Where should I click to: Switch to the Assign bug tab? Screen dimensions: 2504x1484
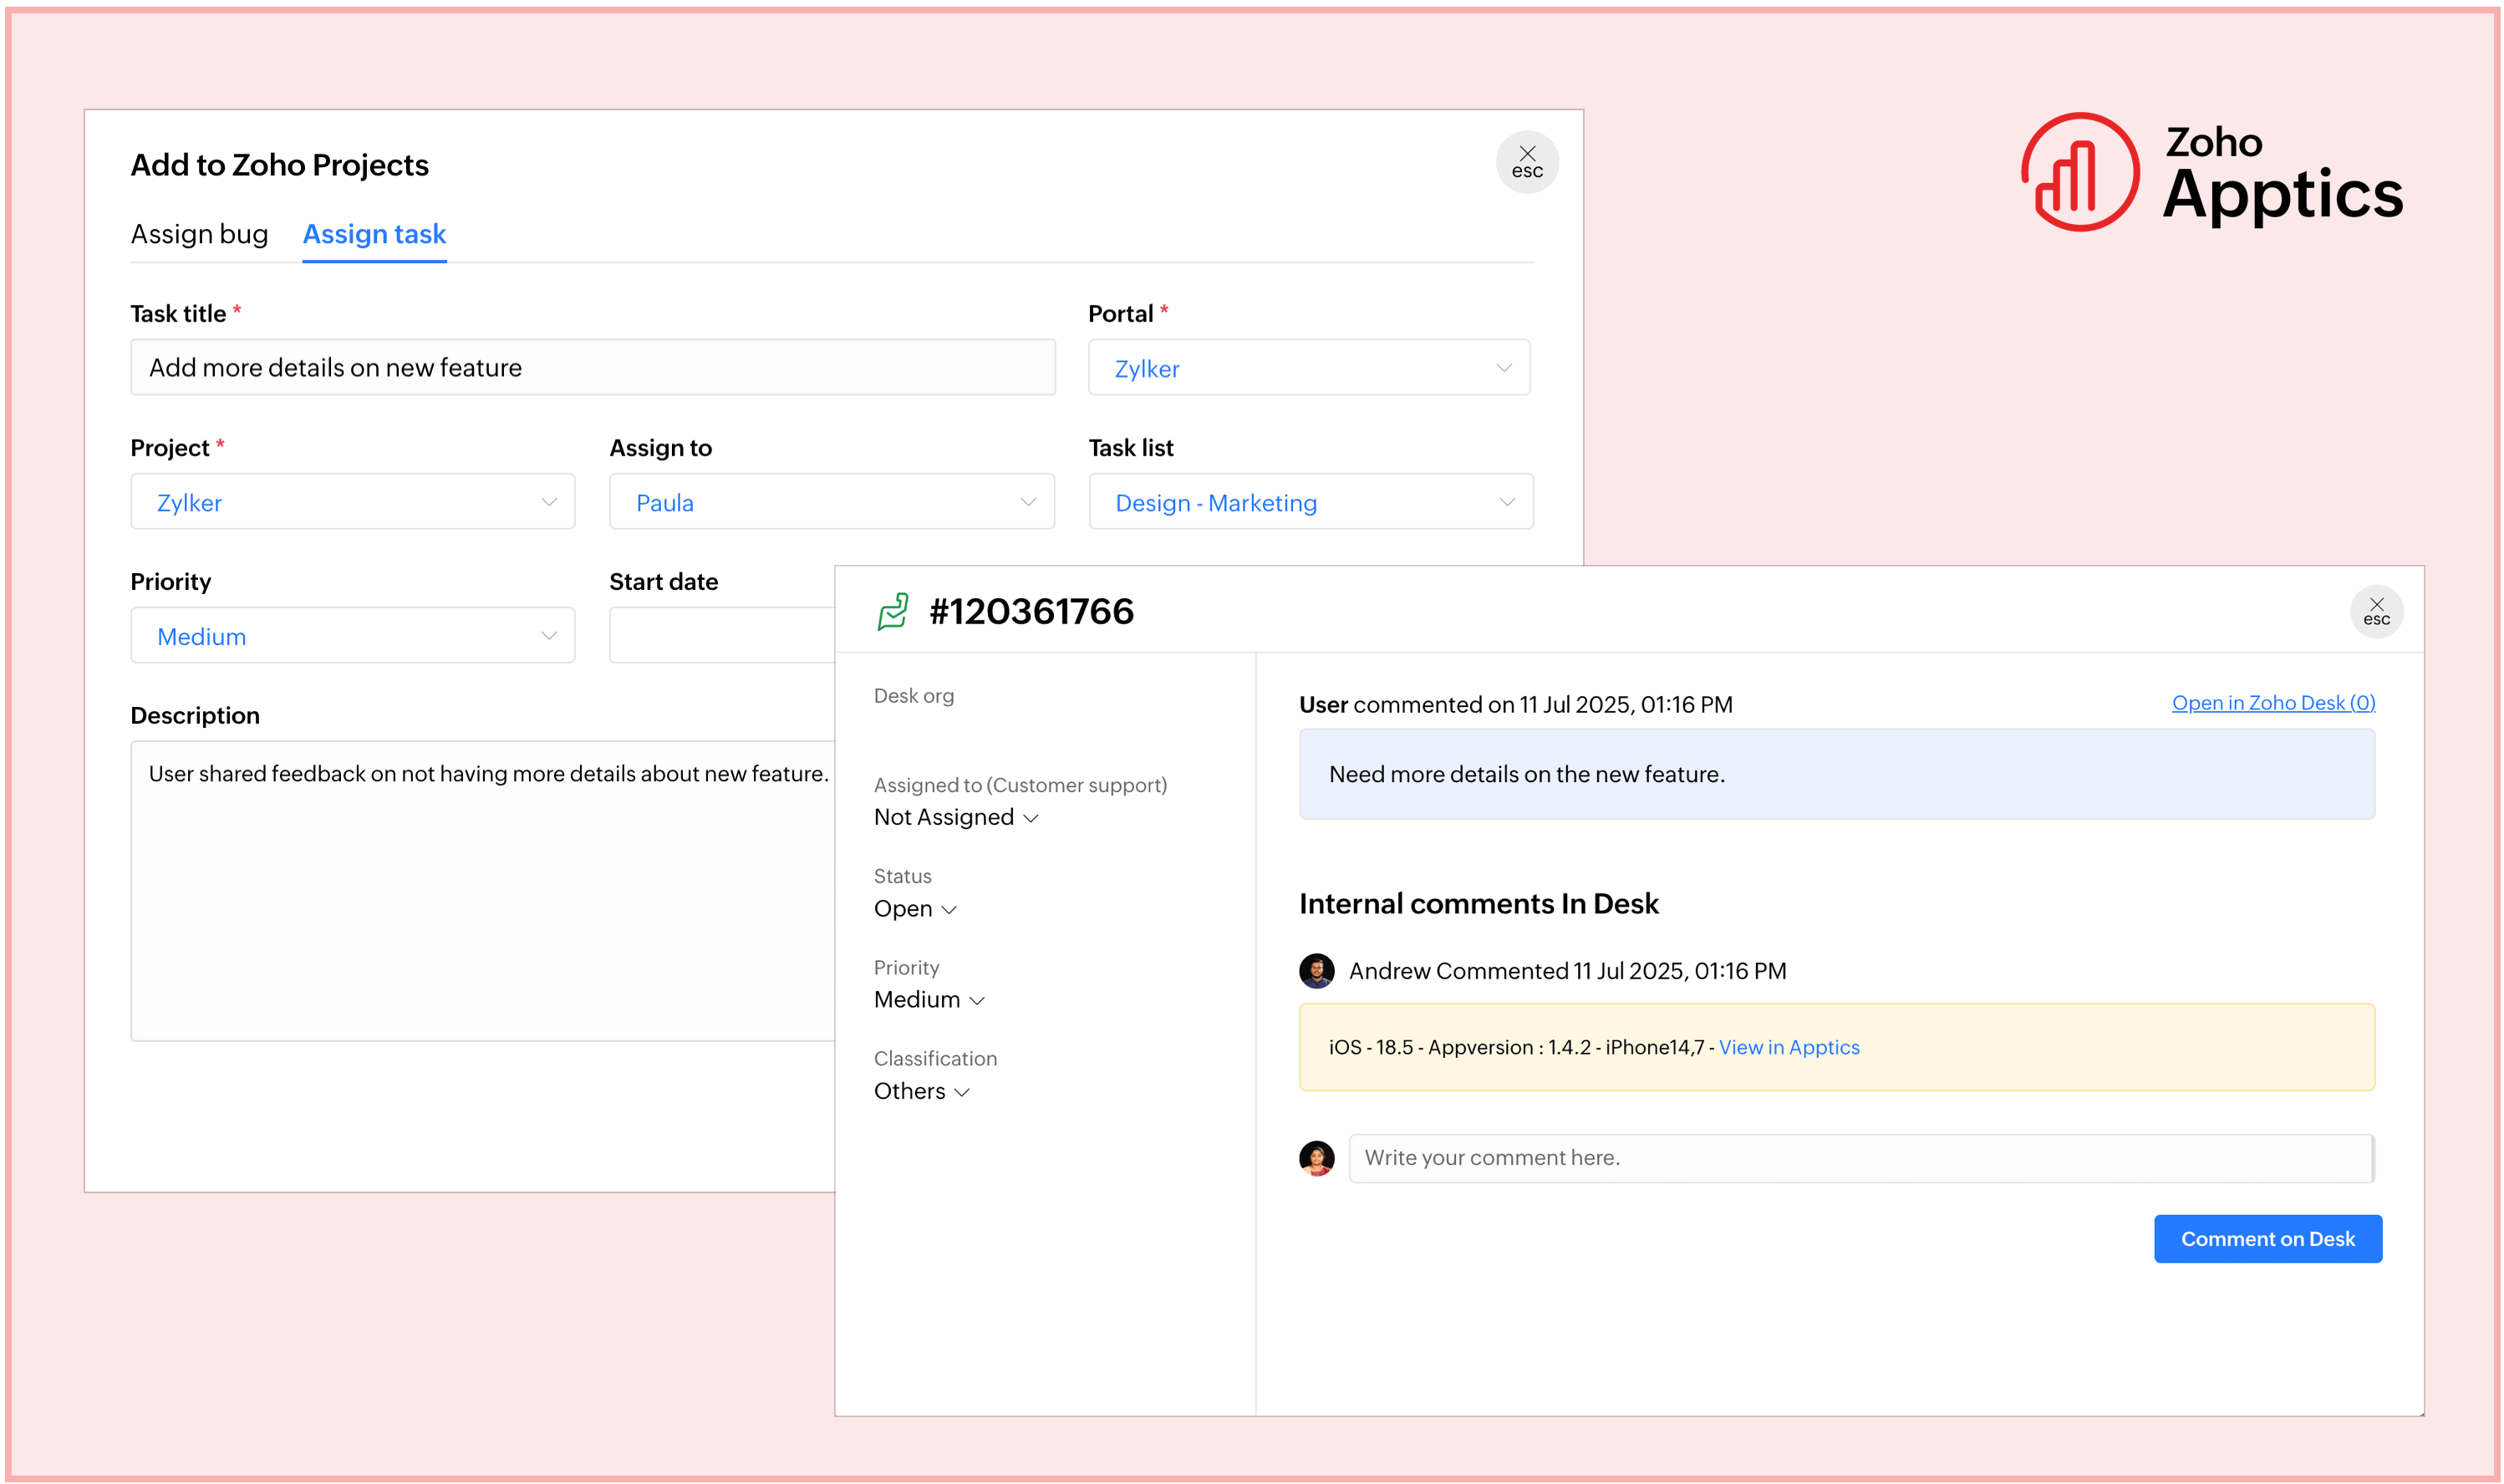[x=199, y=234]
